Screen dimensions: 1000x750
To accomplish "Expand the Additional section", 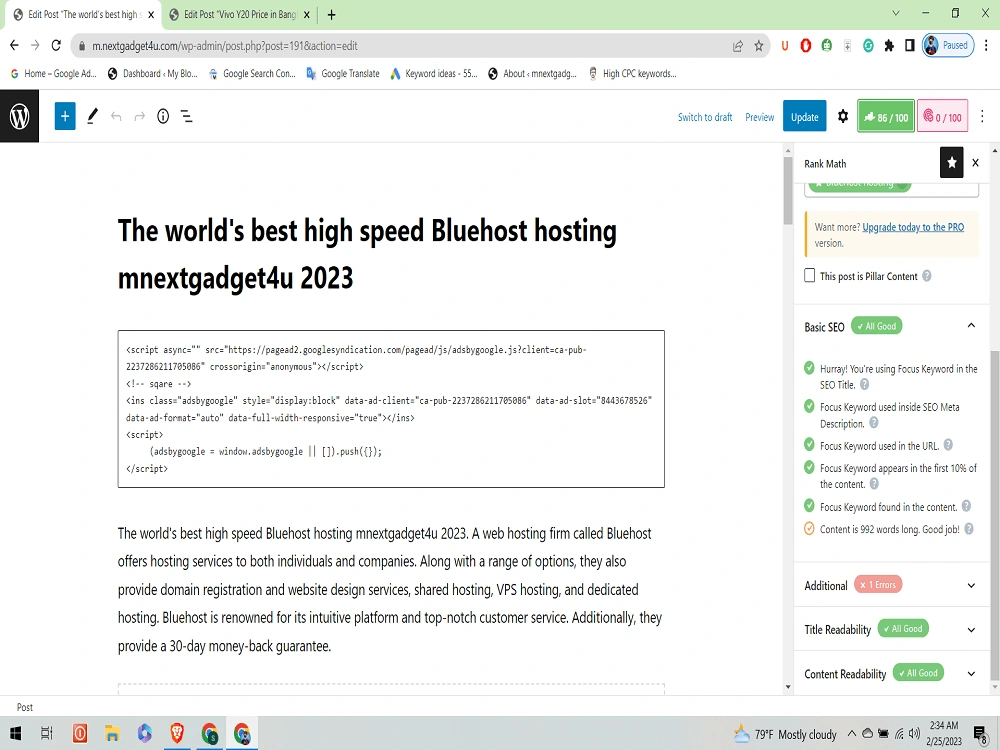I will (971, 585).
